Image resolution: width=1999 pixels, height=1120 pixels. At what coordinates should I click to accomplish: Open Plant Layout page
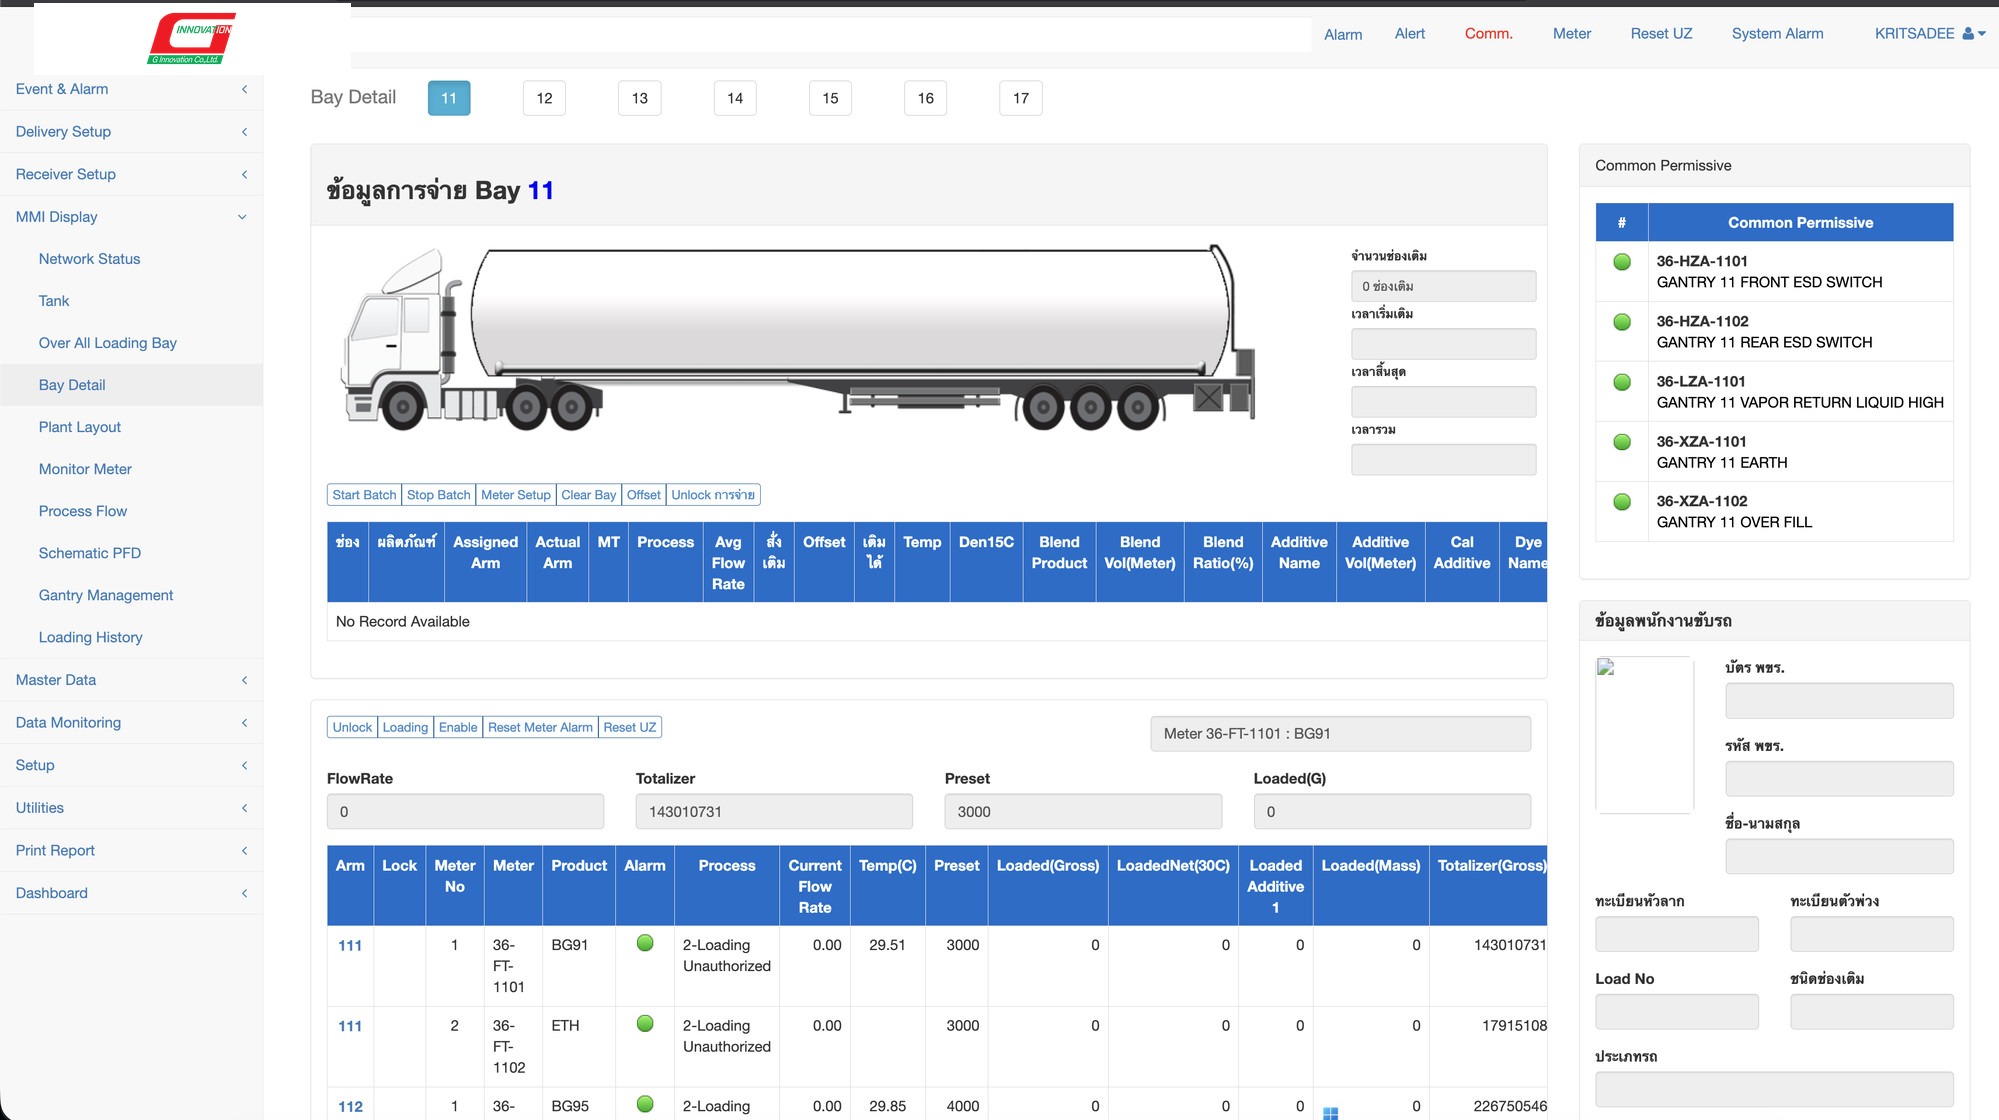click(79, 427)
